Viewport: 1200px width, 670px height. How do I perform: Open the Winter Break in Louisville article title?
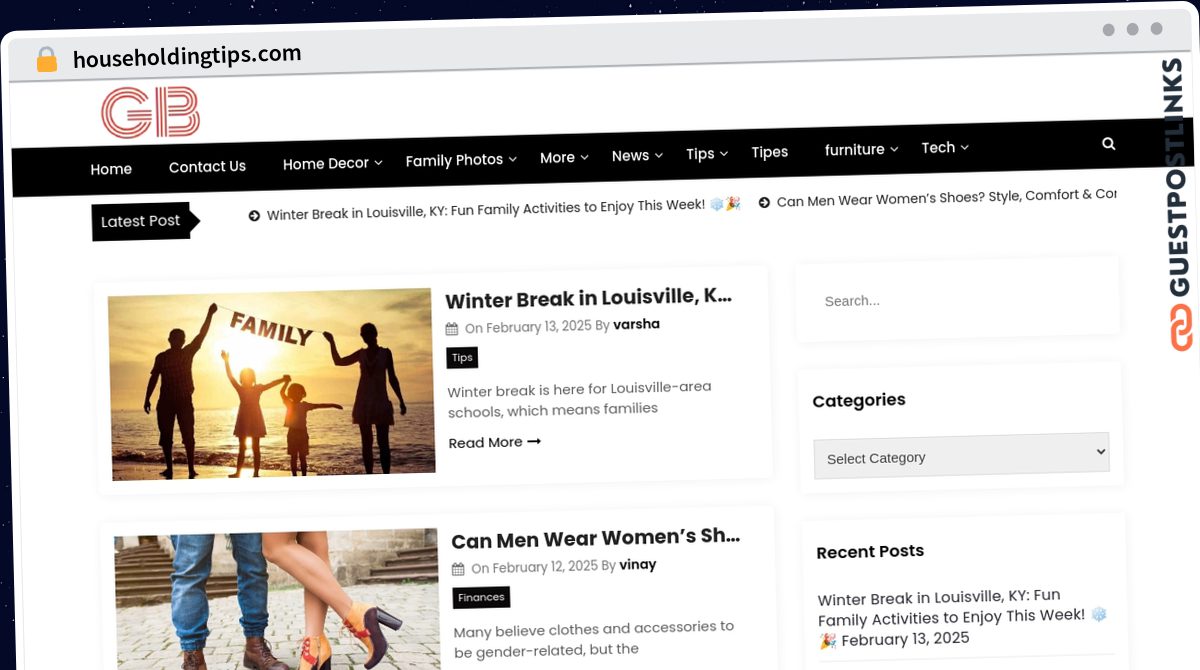pyautogui.click(x=588, y=297)
